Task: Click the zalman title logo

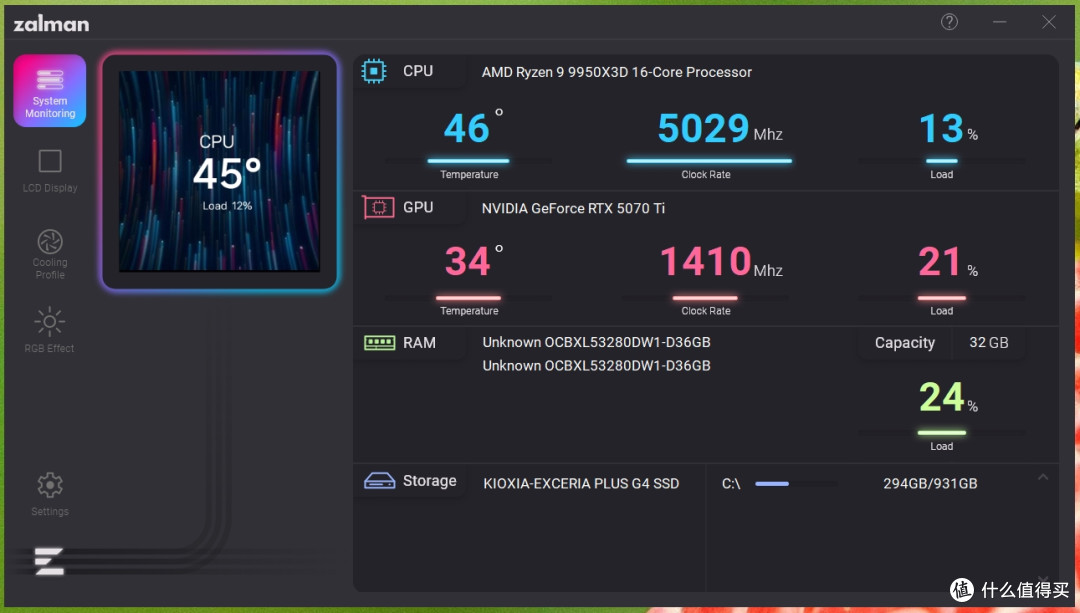Action: tap(52, 24)
